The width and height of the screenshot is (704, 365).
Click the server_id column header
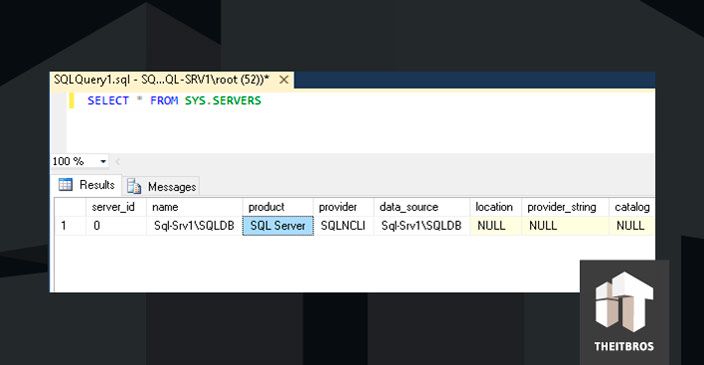click(116, 207)
